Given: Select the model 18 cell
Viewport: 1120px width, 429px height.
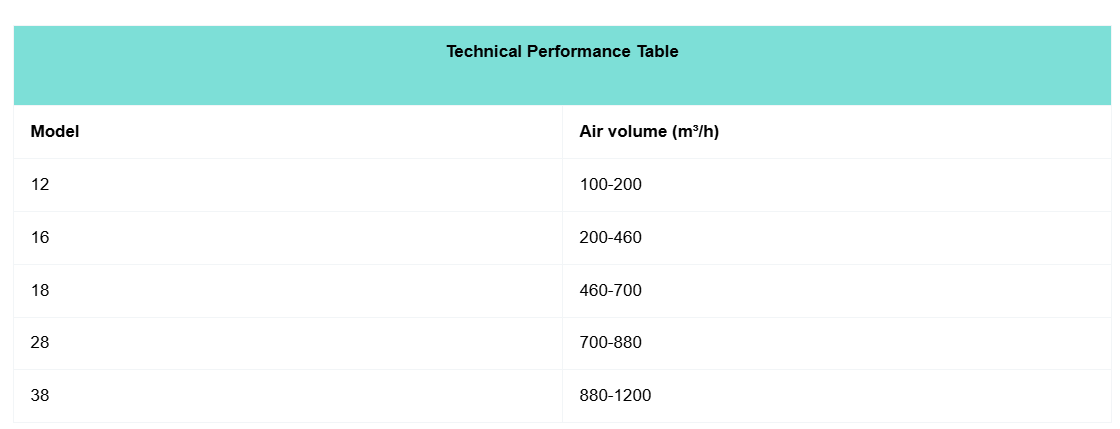Looking at the screenshot, I should [x=40, y=290].
